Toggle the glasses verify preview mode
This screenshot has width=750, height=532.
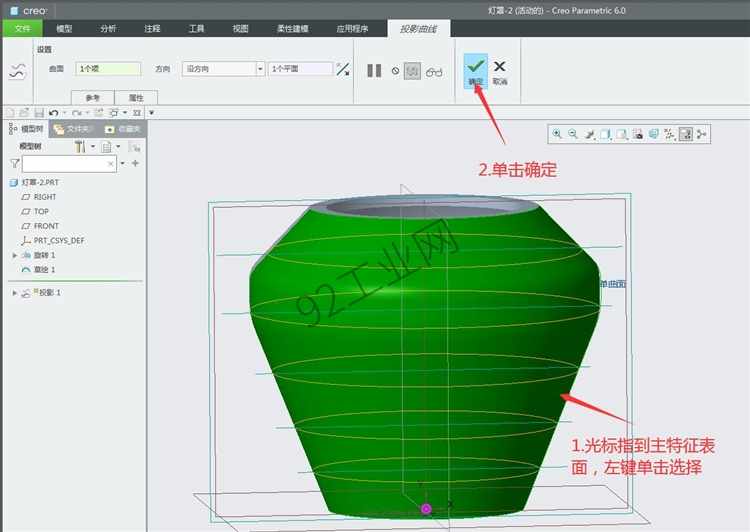point(434,72)
